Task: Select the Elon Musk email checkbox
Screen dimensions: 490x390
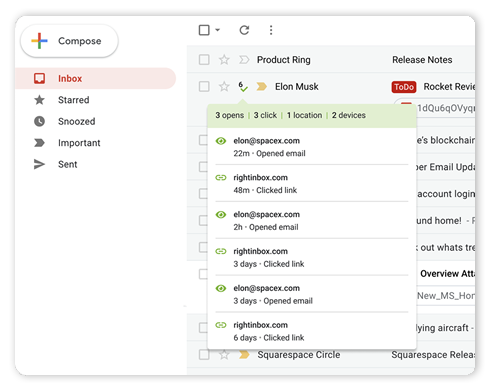Action: tap(204, 87)
